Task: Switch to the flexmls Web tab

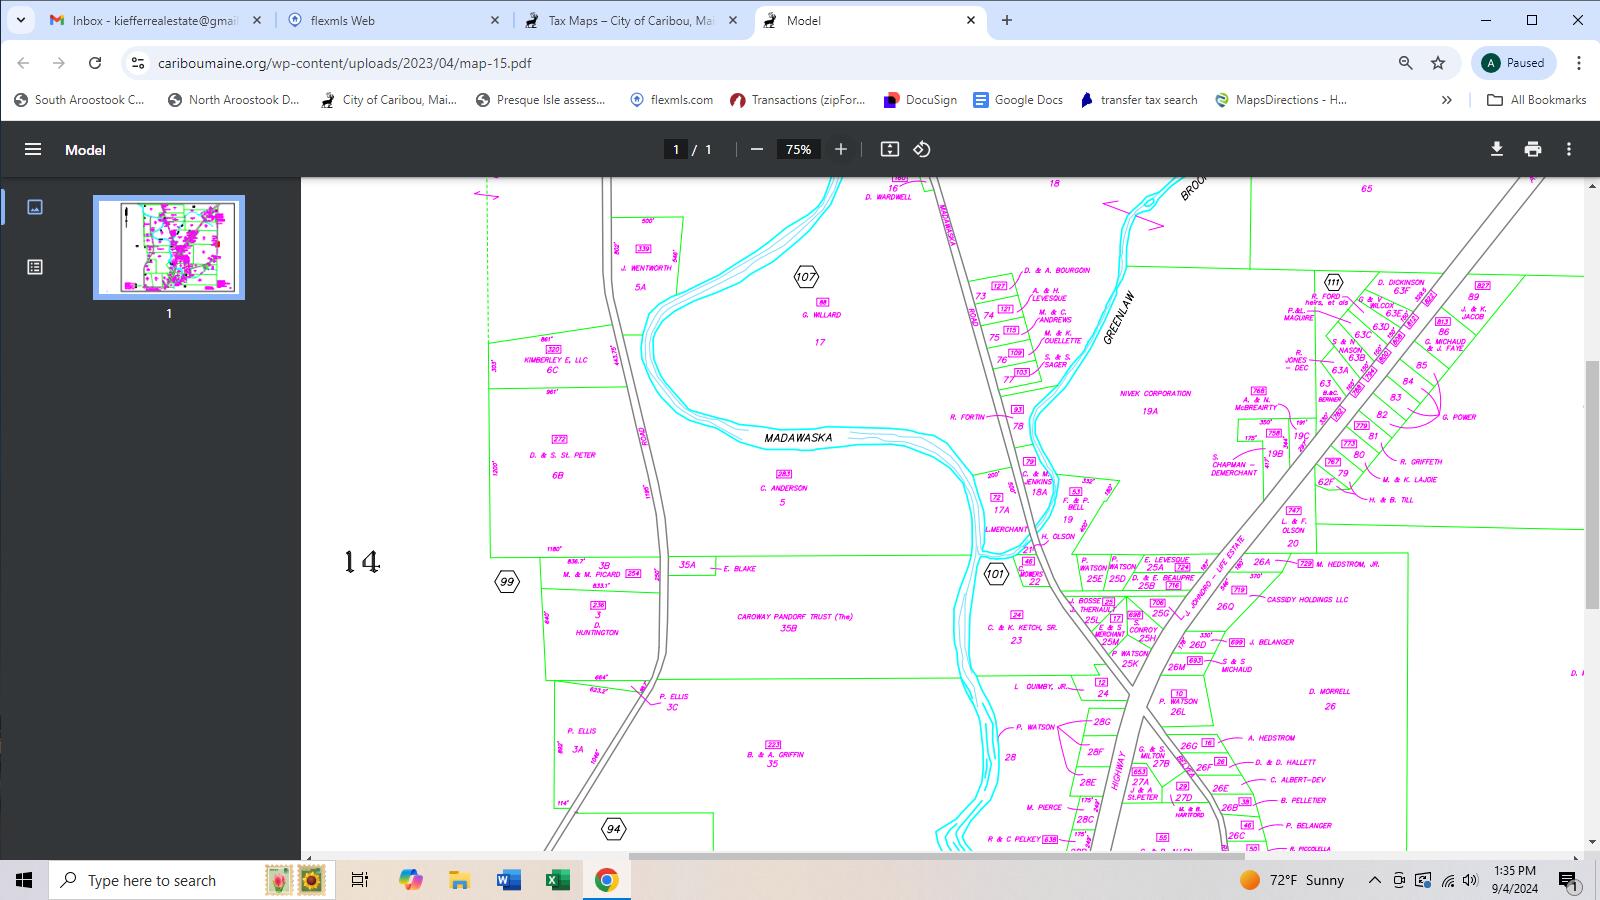Action: tap(393, 20)
